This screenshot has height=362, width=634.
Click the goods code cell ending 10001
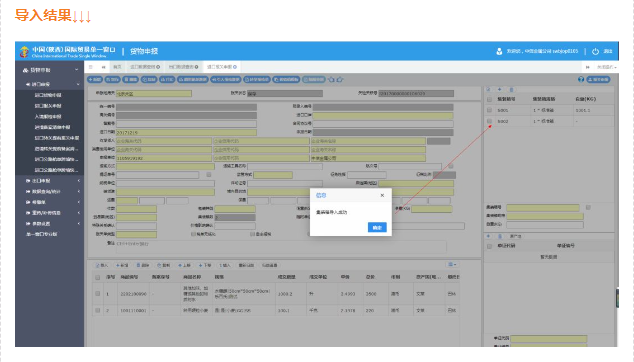[x=133, y=311]
